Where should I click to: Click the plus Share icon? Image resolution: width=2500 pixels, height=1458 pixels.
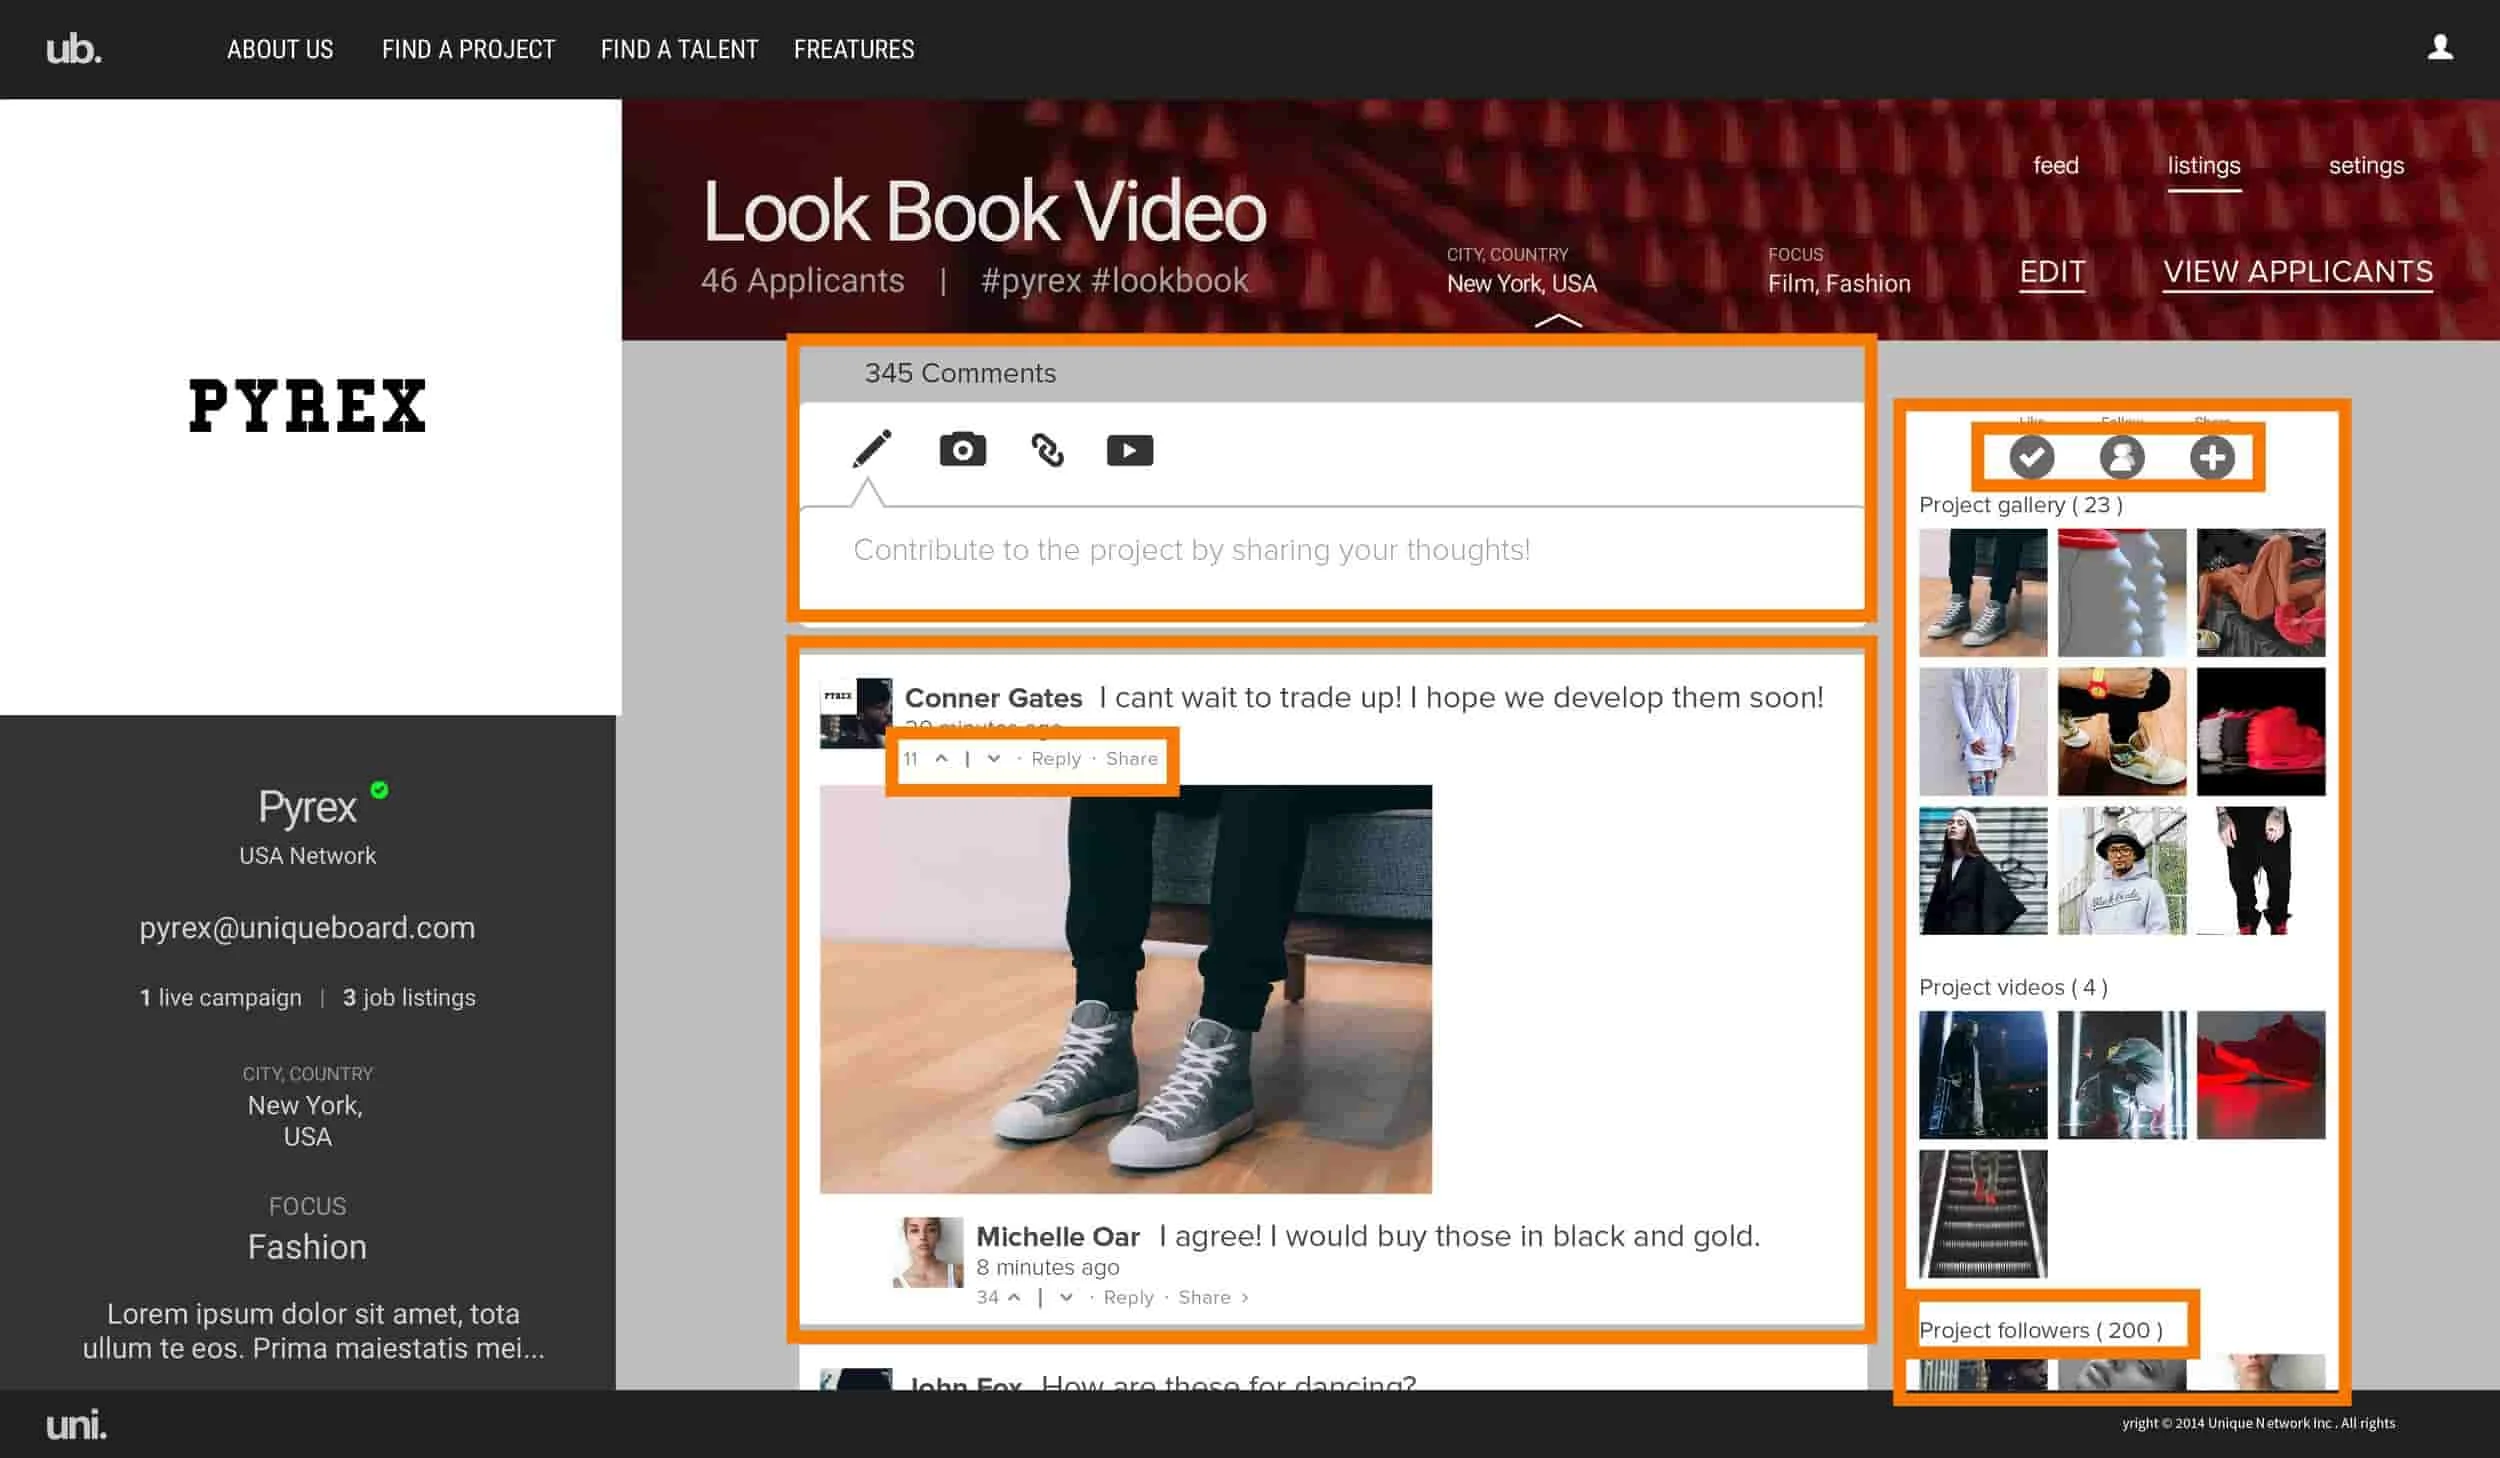(2212, 457)
